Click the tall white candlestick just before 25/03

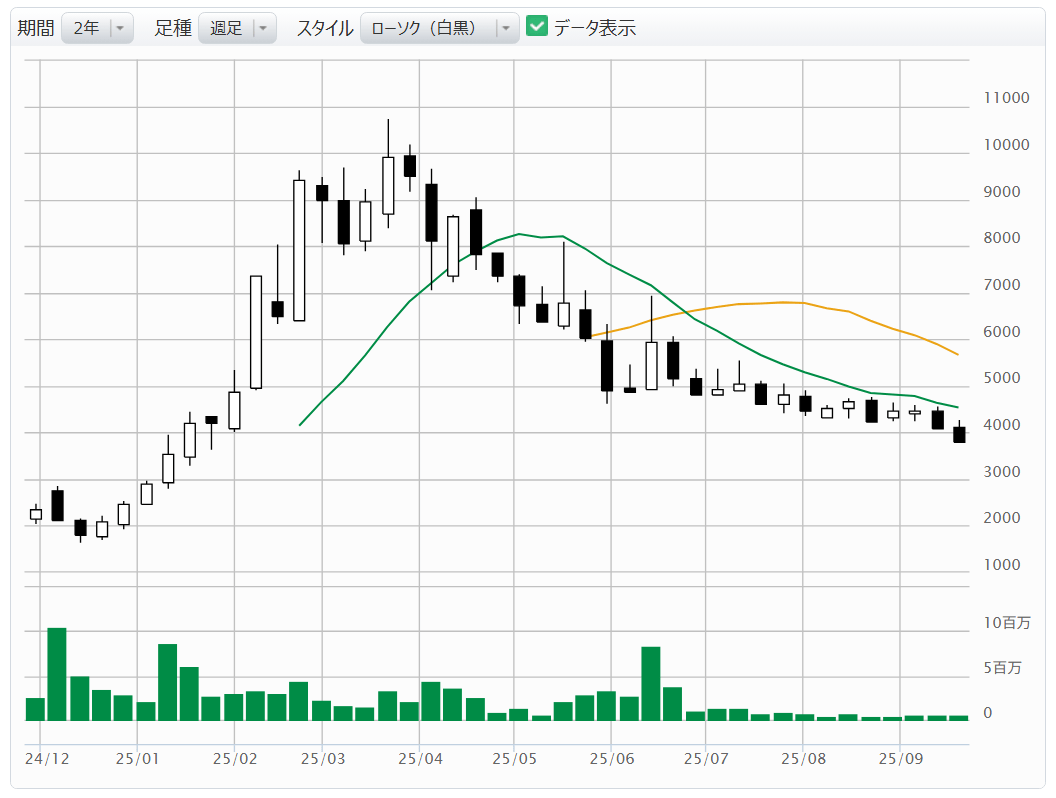(299, 250)
